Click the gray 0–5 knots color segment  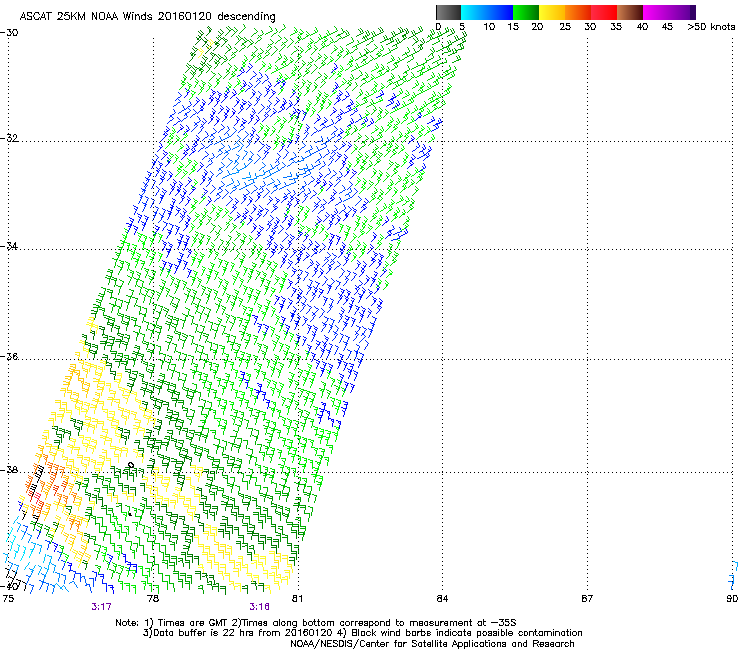pos(448,12)
